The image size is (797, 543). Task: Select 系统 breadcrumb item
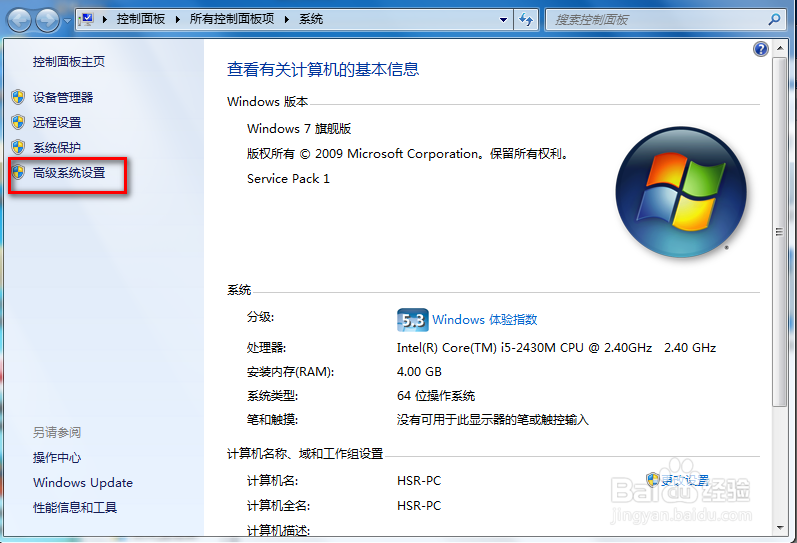(311, 19)
